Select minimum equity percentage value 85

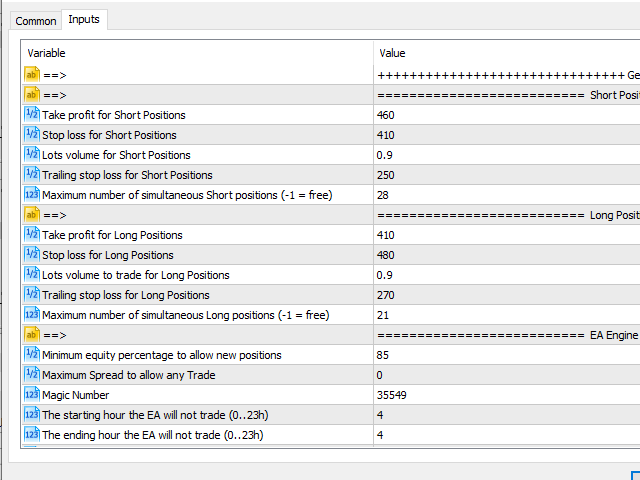383,355
